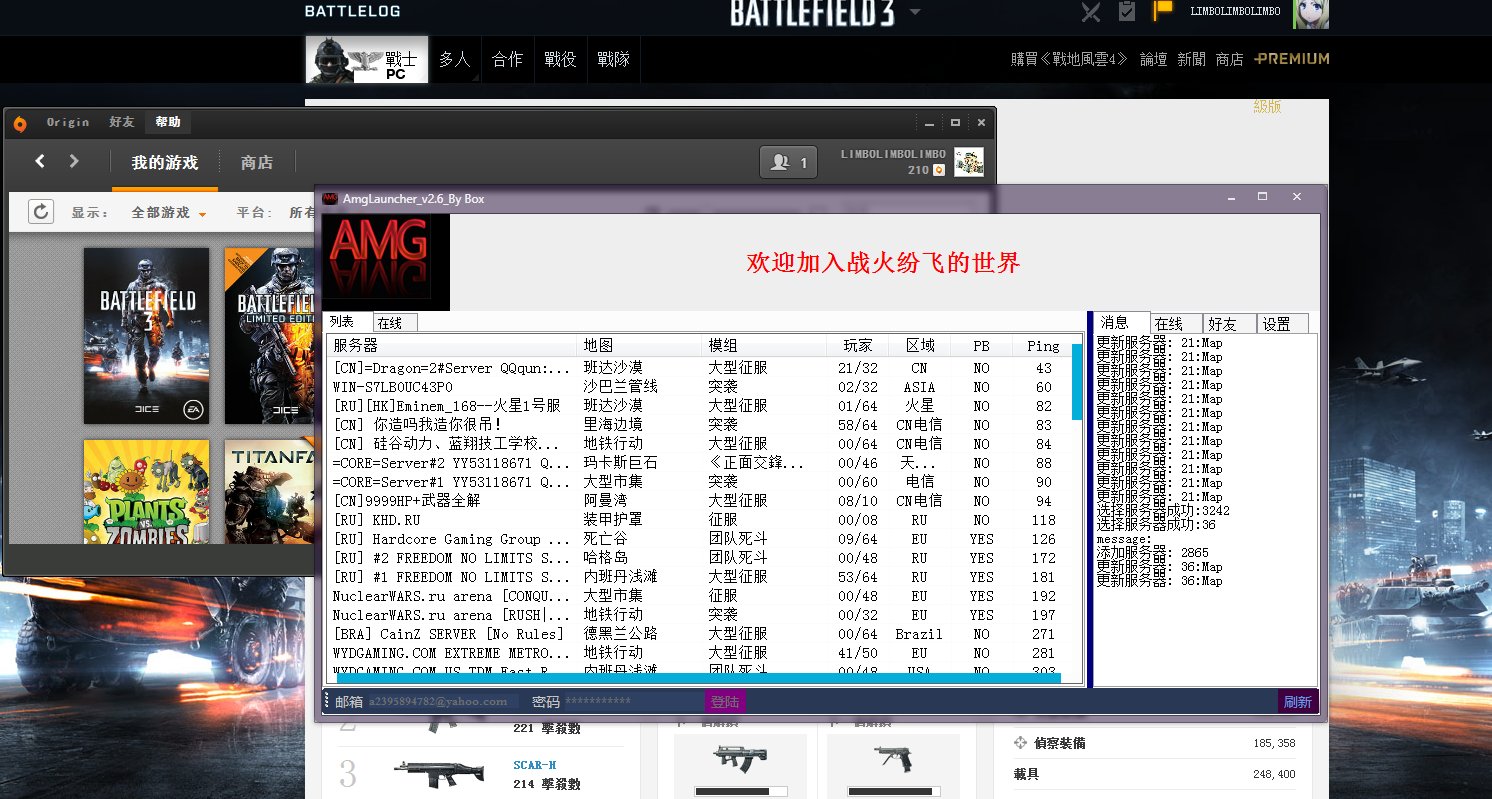
Task: Click Origin user avatar thumbnail
Action: pos(968,162)
